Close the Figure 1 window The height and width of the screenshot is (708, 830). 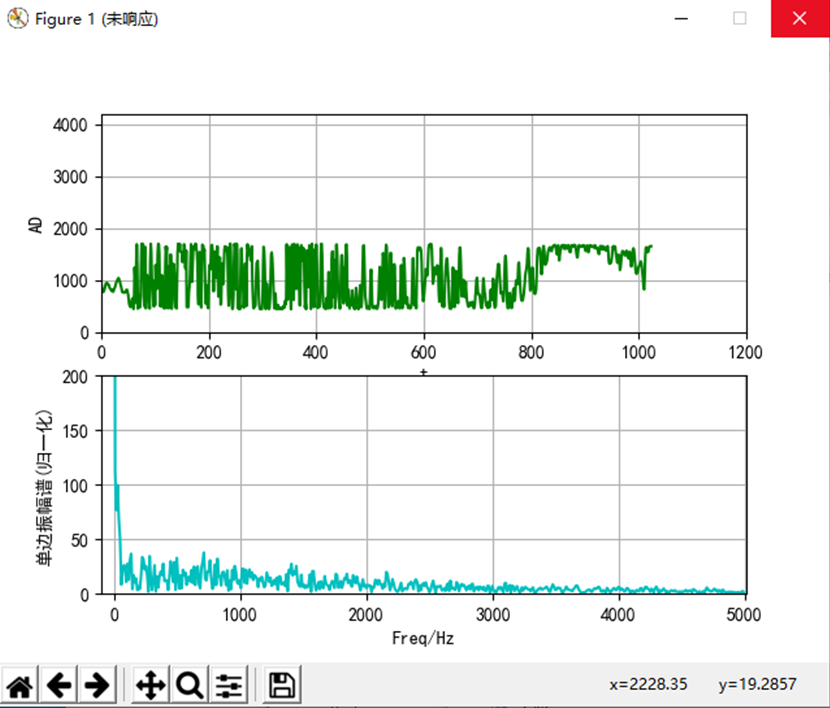coord(800,19)
